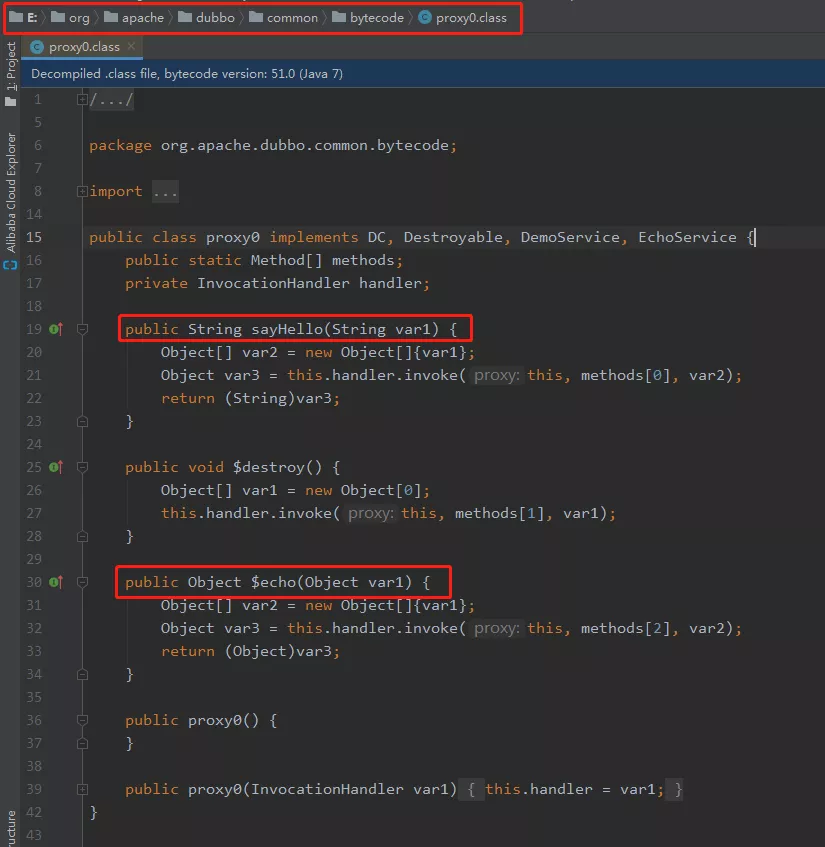Click the class icon on proxy0.class tab

coord(37,47)
